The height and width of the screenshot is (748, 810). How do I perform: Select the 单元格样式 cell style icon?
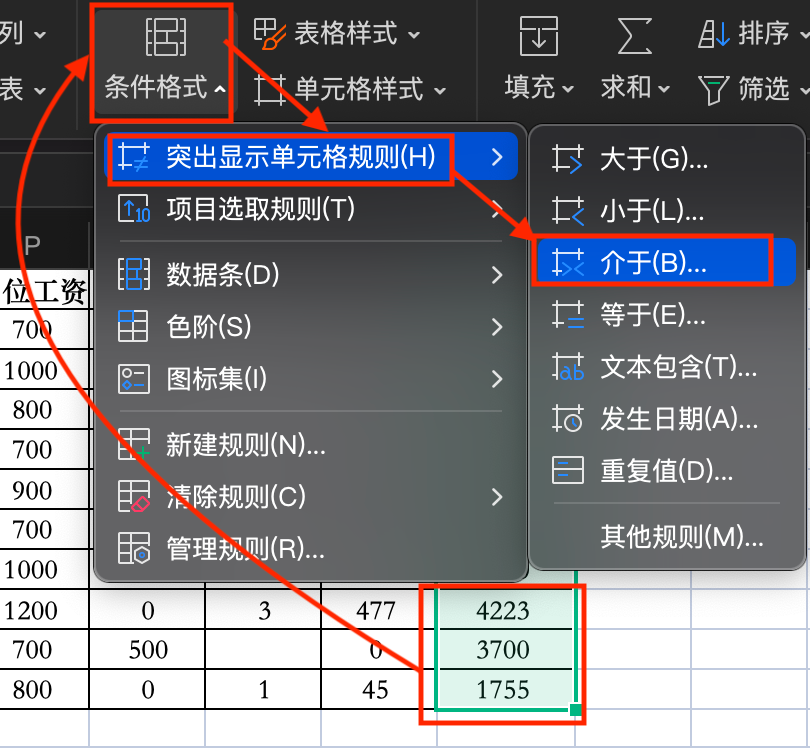(268, 90)
